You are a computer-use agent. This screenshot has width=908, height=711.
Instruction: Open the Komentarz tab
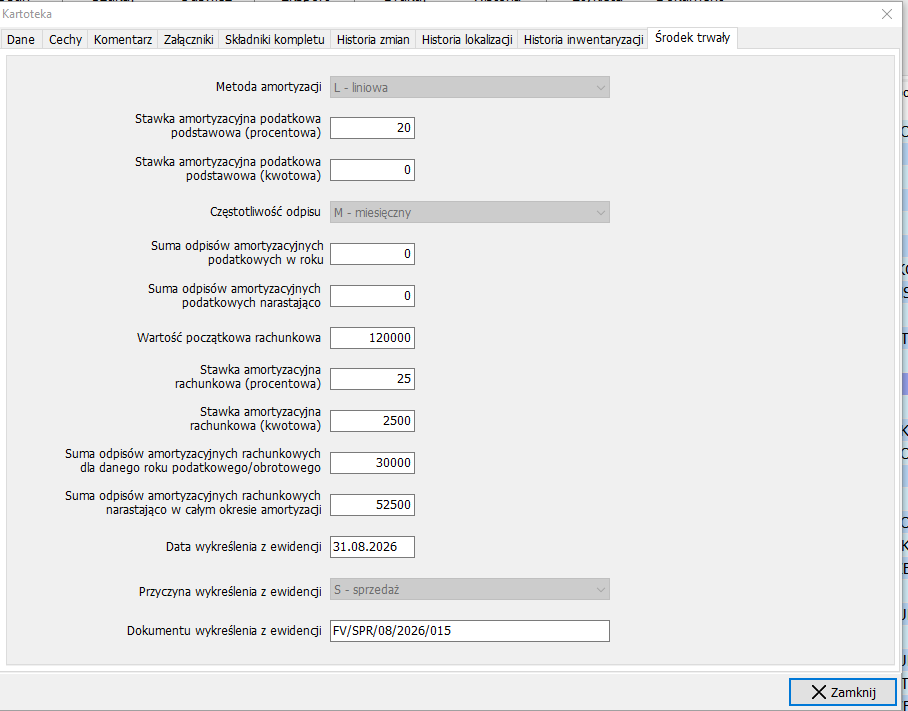point(123,40)
